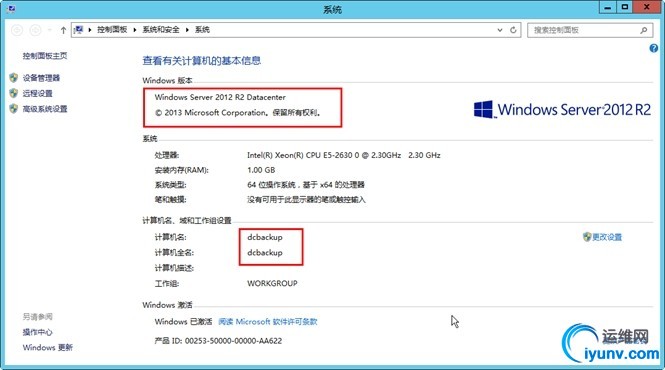Select 控制面板 in the breadcrumb path
The image size is (665, 370).
[x=112, y=30]
